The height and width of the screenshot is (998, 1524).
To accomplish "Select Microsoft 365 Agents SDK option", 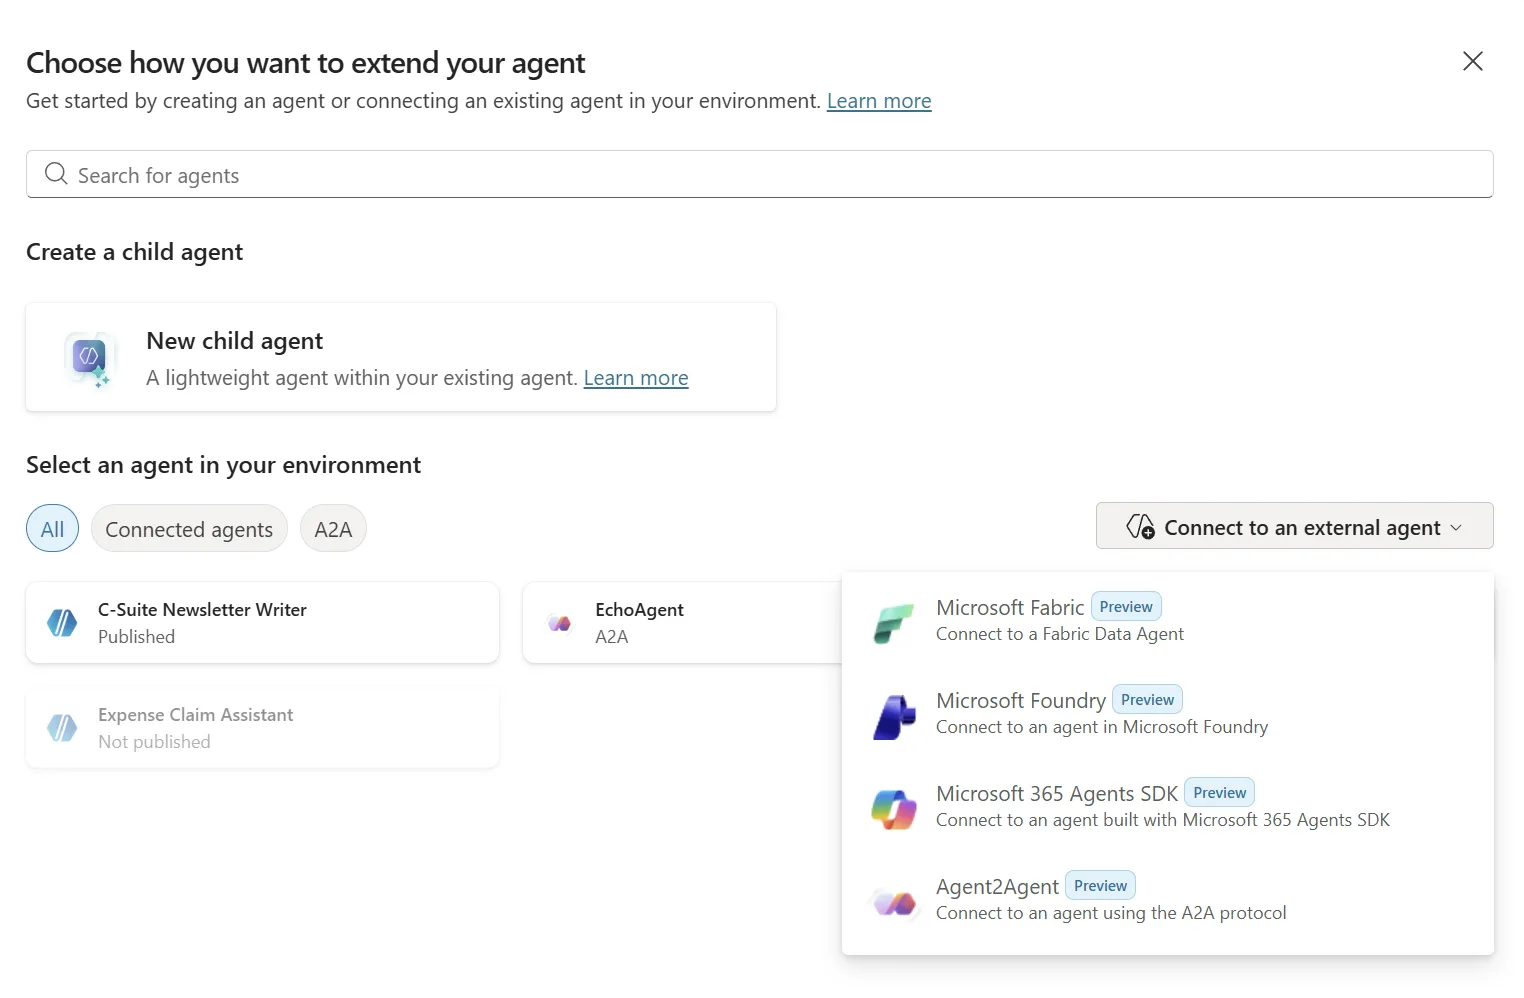I will (1167, 806).
